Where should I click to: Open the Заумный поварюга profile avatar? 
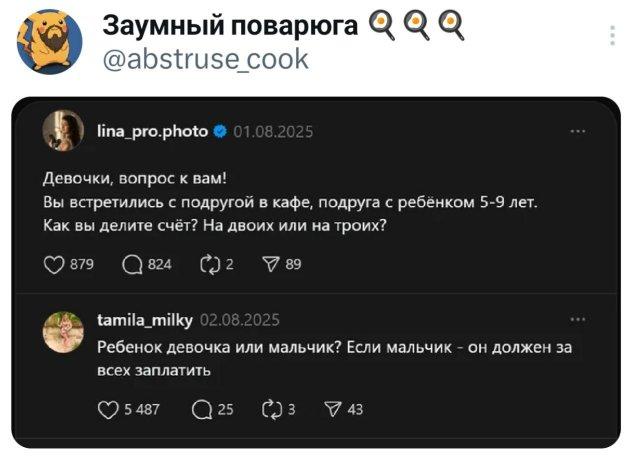pos(47,41)
